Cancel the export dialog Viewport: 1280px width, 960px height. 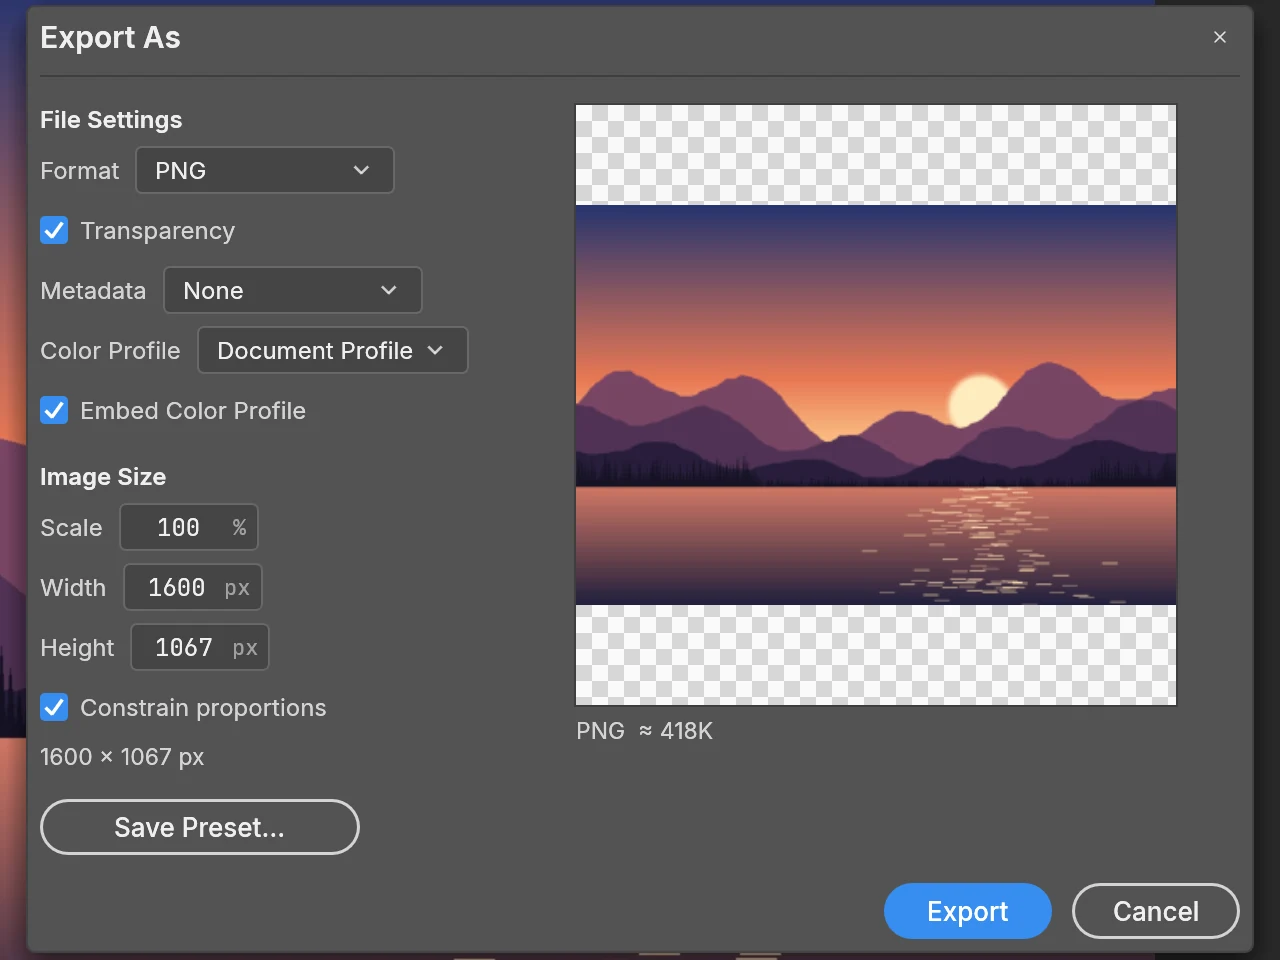pyautogui.click(x=1156, y=911)
